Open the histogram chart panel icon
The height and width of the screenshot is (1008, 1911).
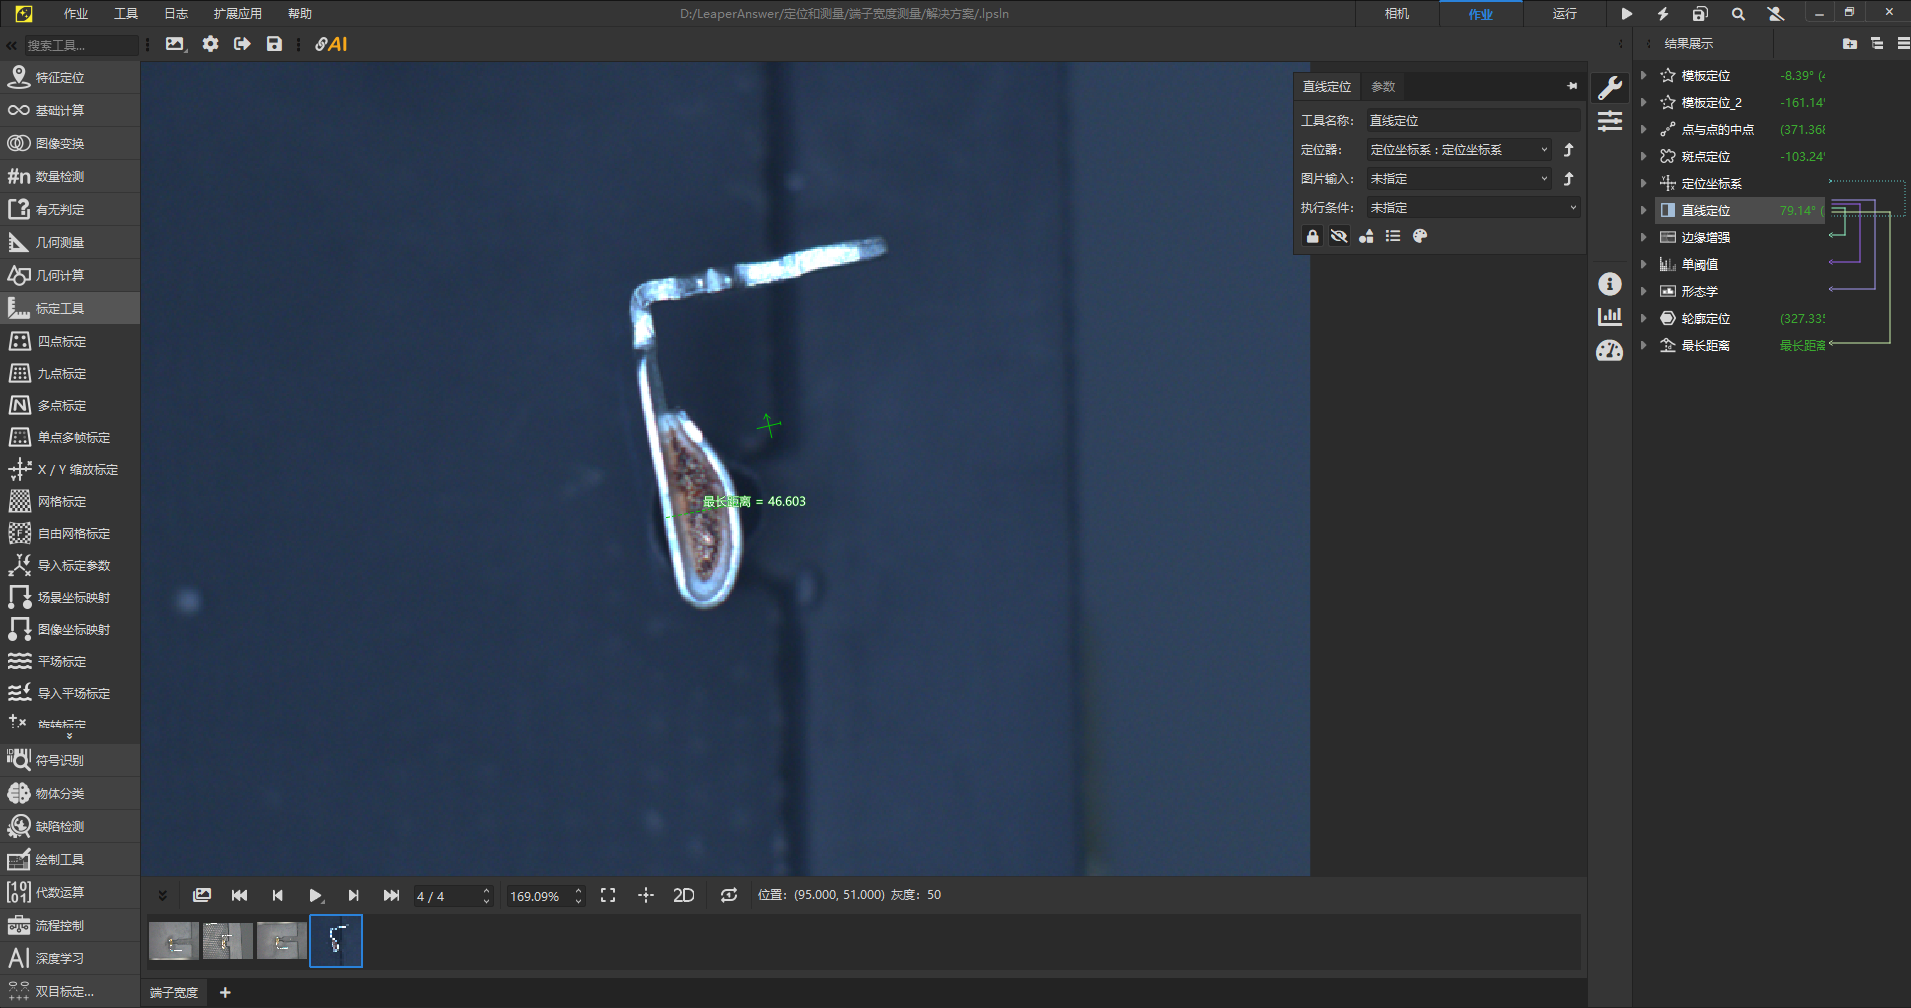[x=1609, y=317]
